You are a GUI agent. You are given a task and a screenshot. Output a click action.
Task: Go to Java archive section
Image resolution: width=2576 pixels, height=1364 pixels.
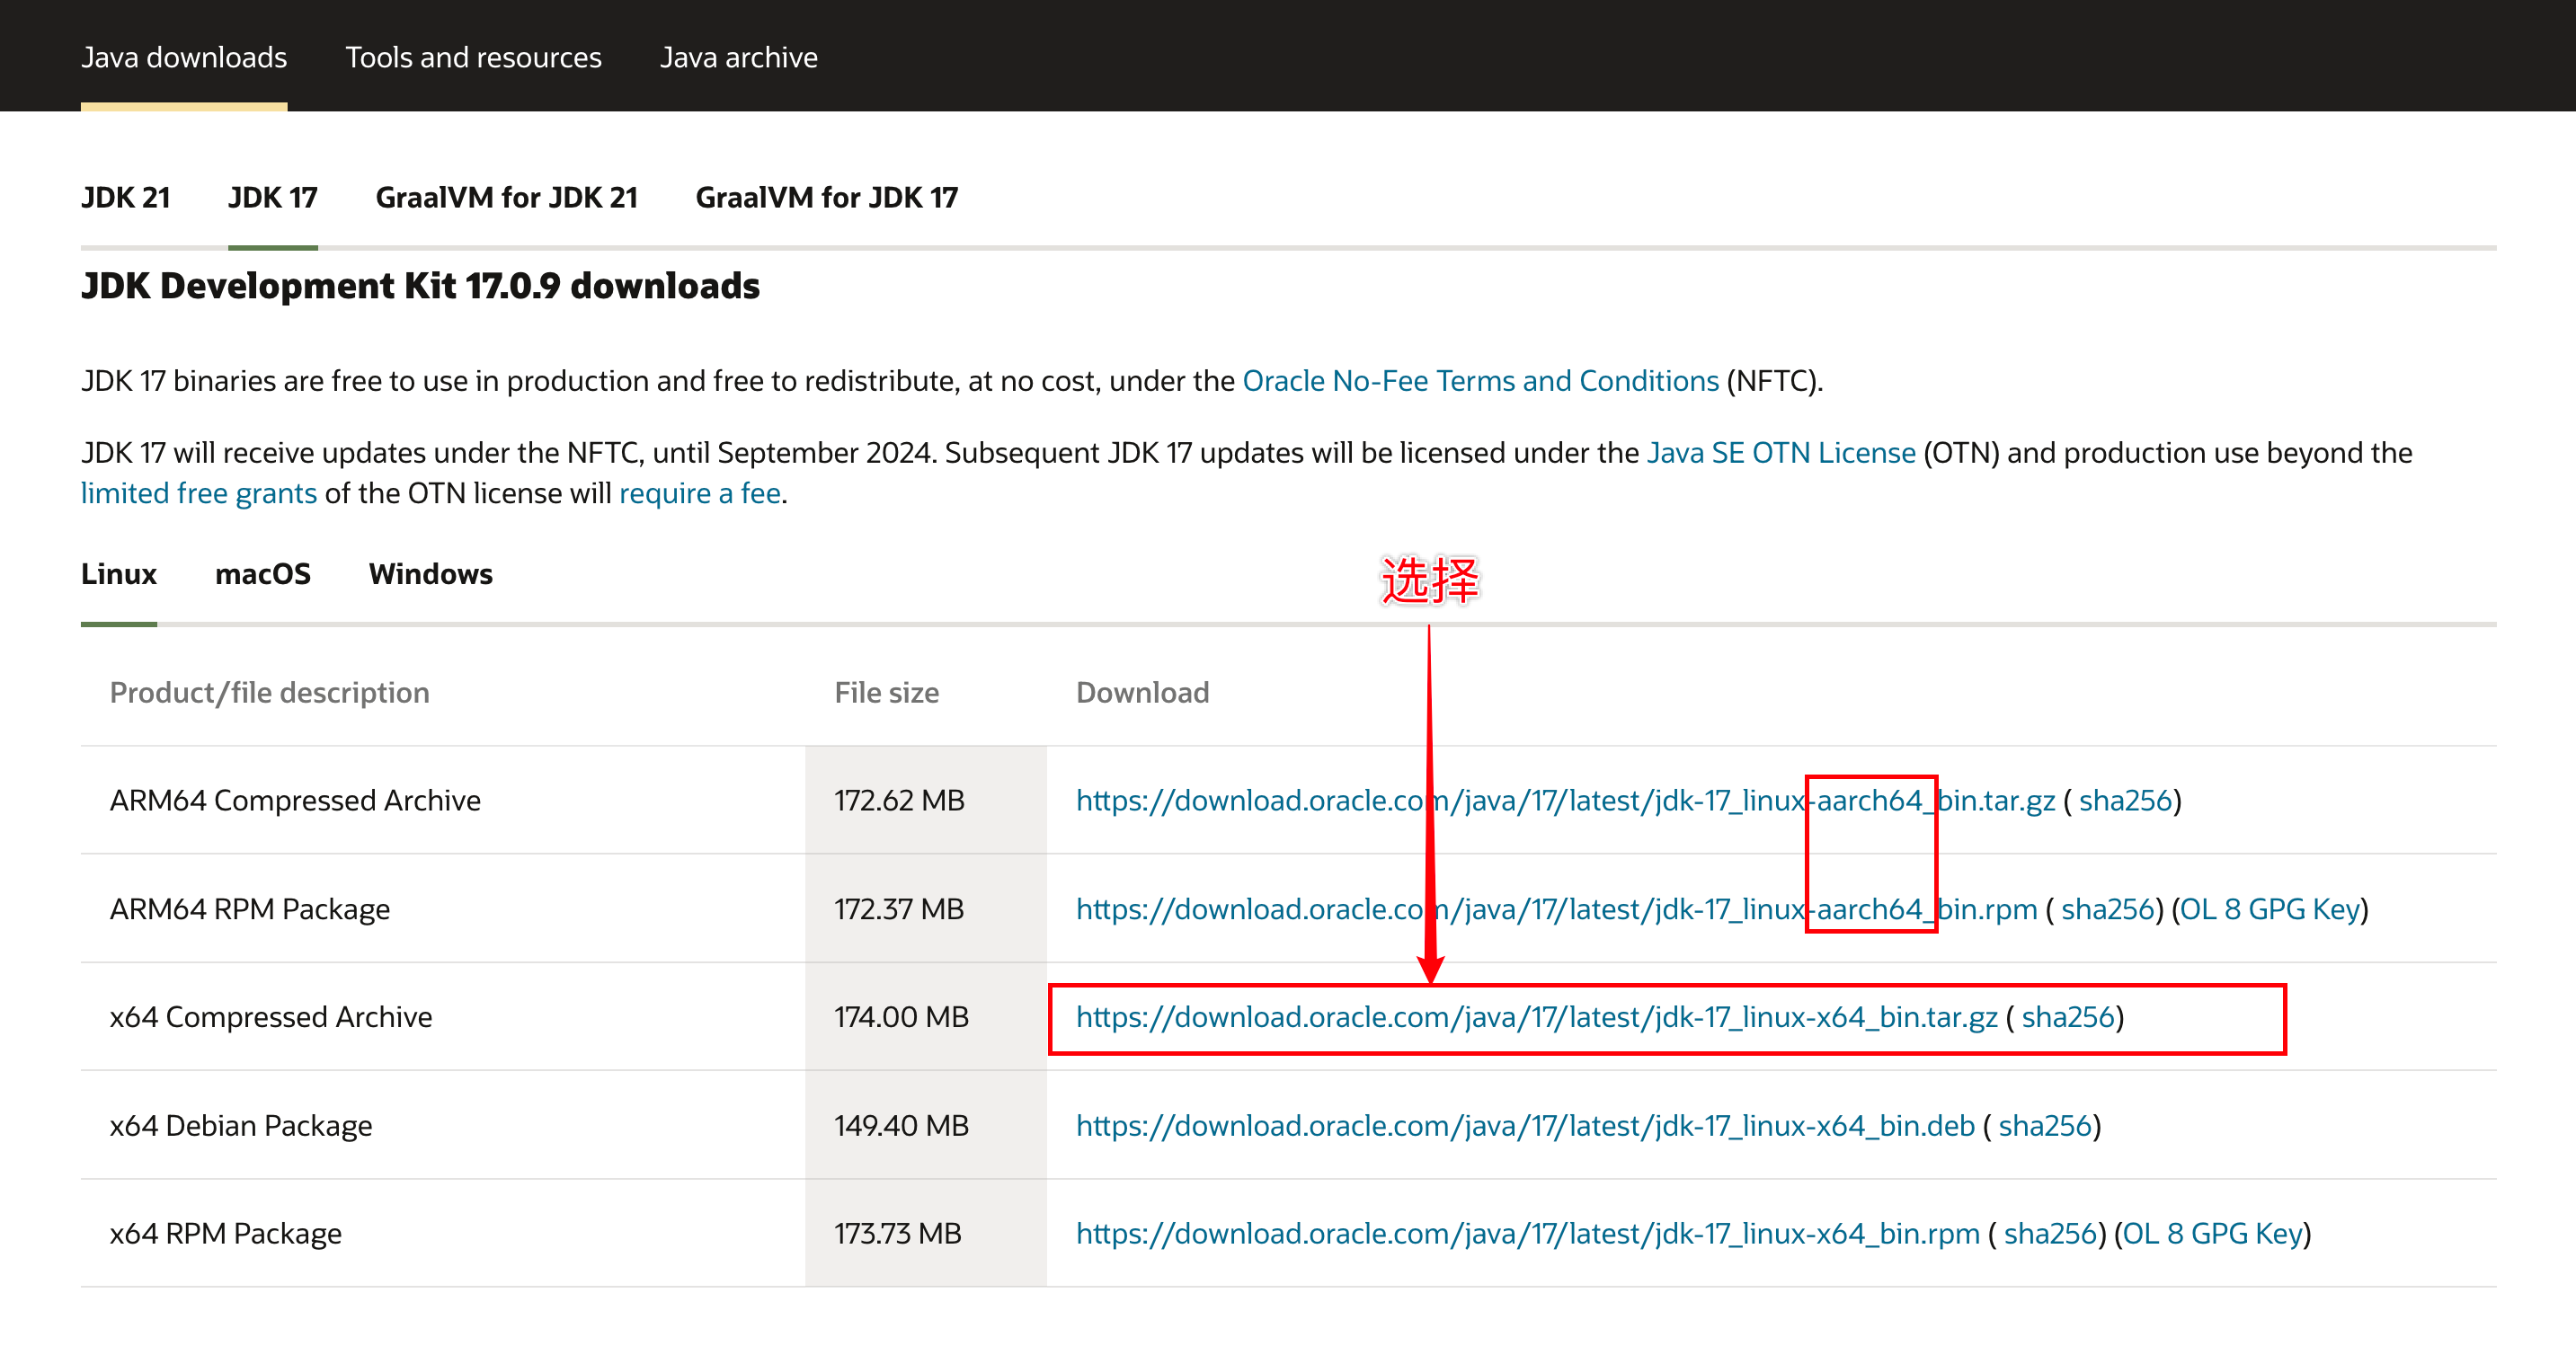(738, 57)
